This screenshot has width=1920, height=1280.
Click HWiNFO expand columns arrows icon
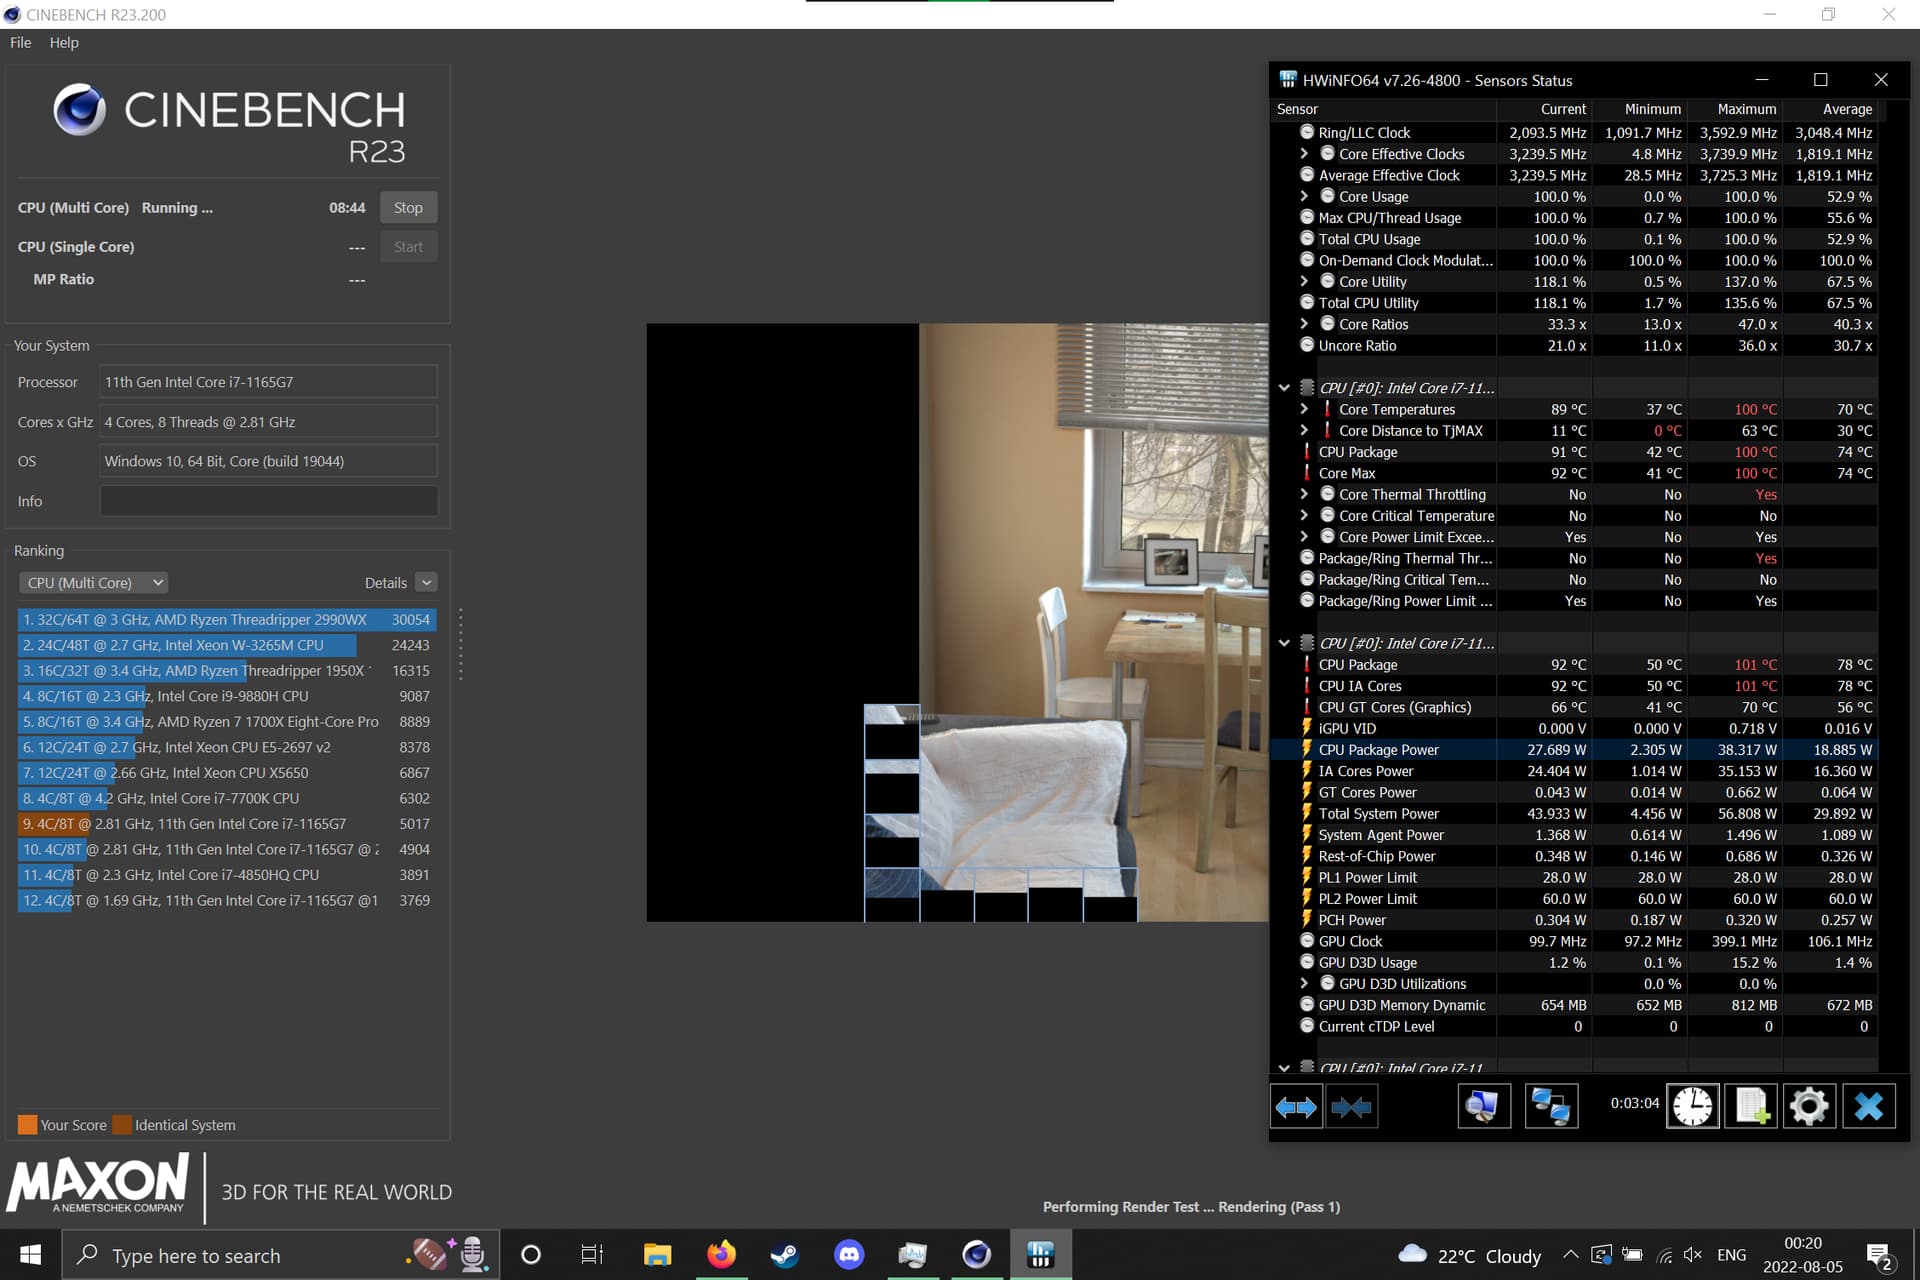click(x=1296, y=1107)
